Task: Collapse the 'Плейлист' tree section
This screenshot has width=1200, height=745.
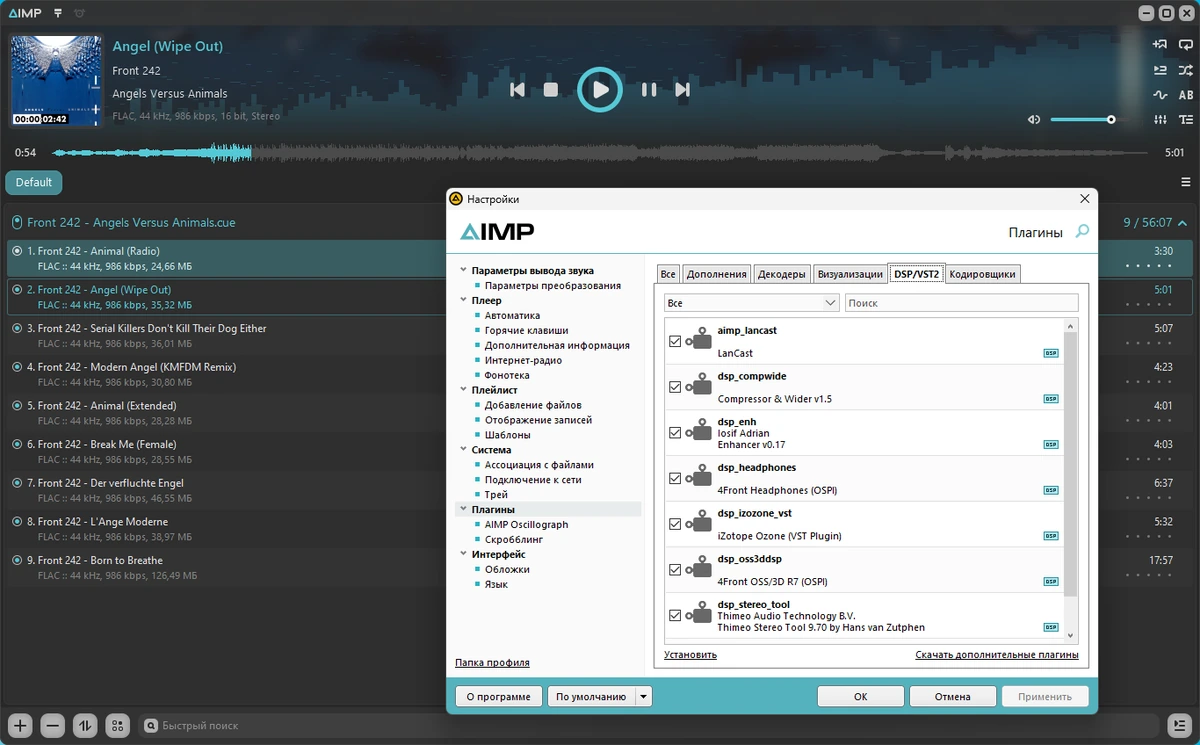Action: [x=463, y=390]
